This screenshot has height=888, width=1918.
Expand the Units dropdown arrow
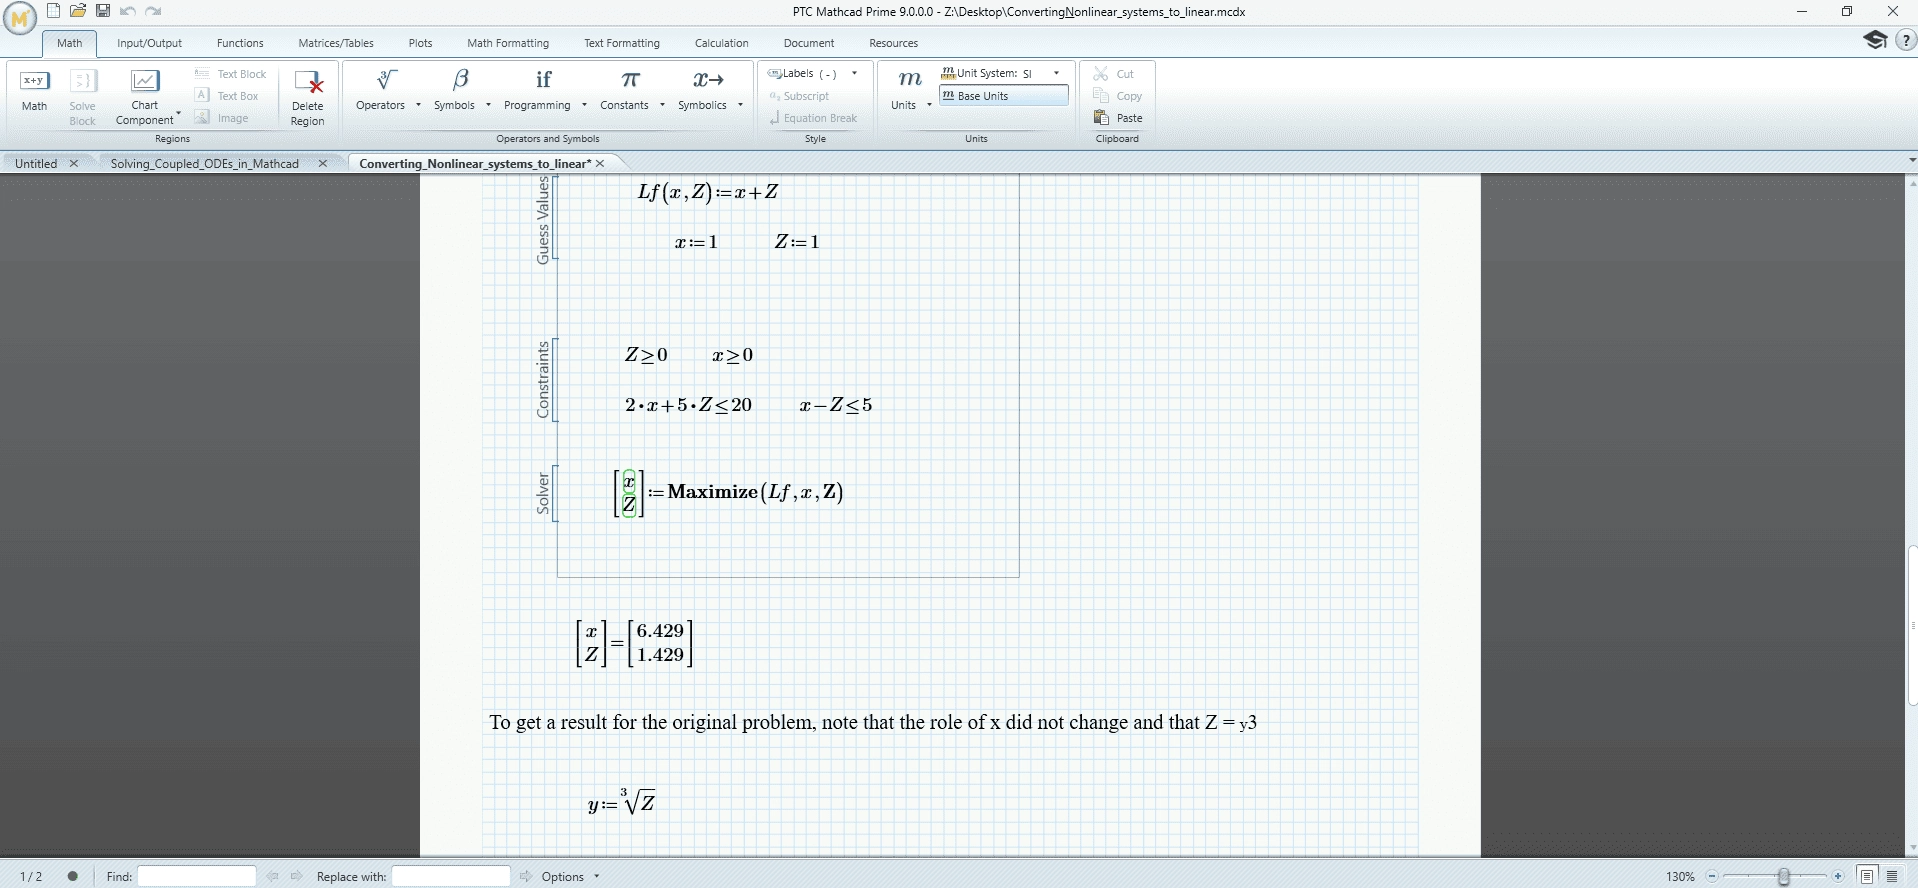(929, 105)
